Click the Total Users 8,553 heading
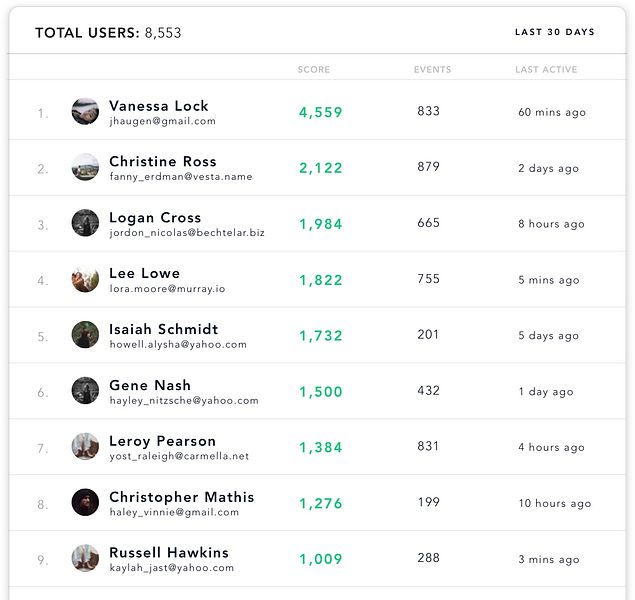The width and height of the screenshot is (635, 600). click(108, 33)
